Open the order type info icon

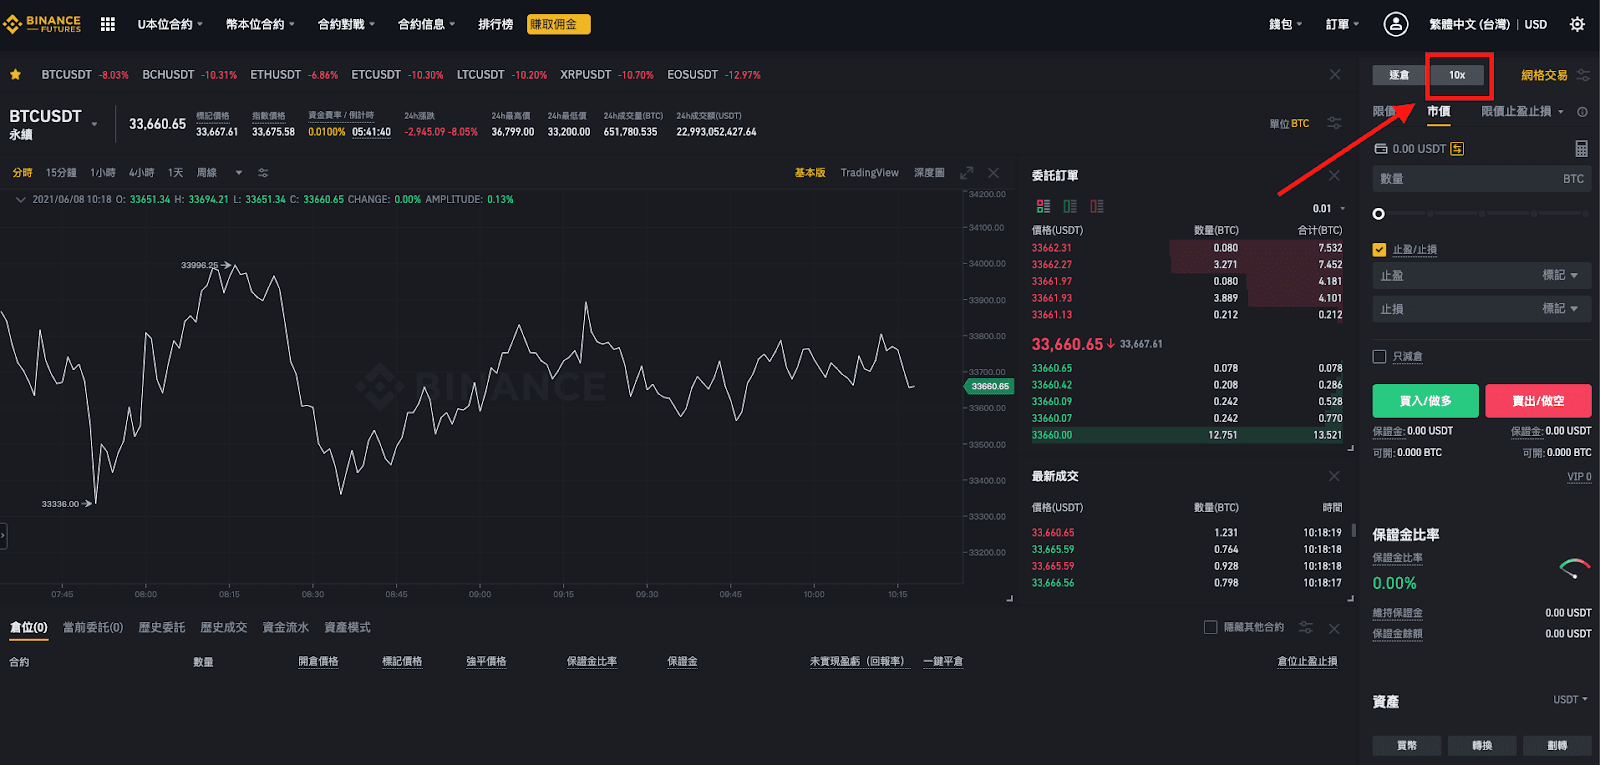1582,112
